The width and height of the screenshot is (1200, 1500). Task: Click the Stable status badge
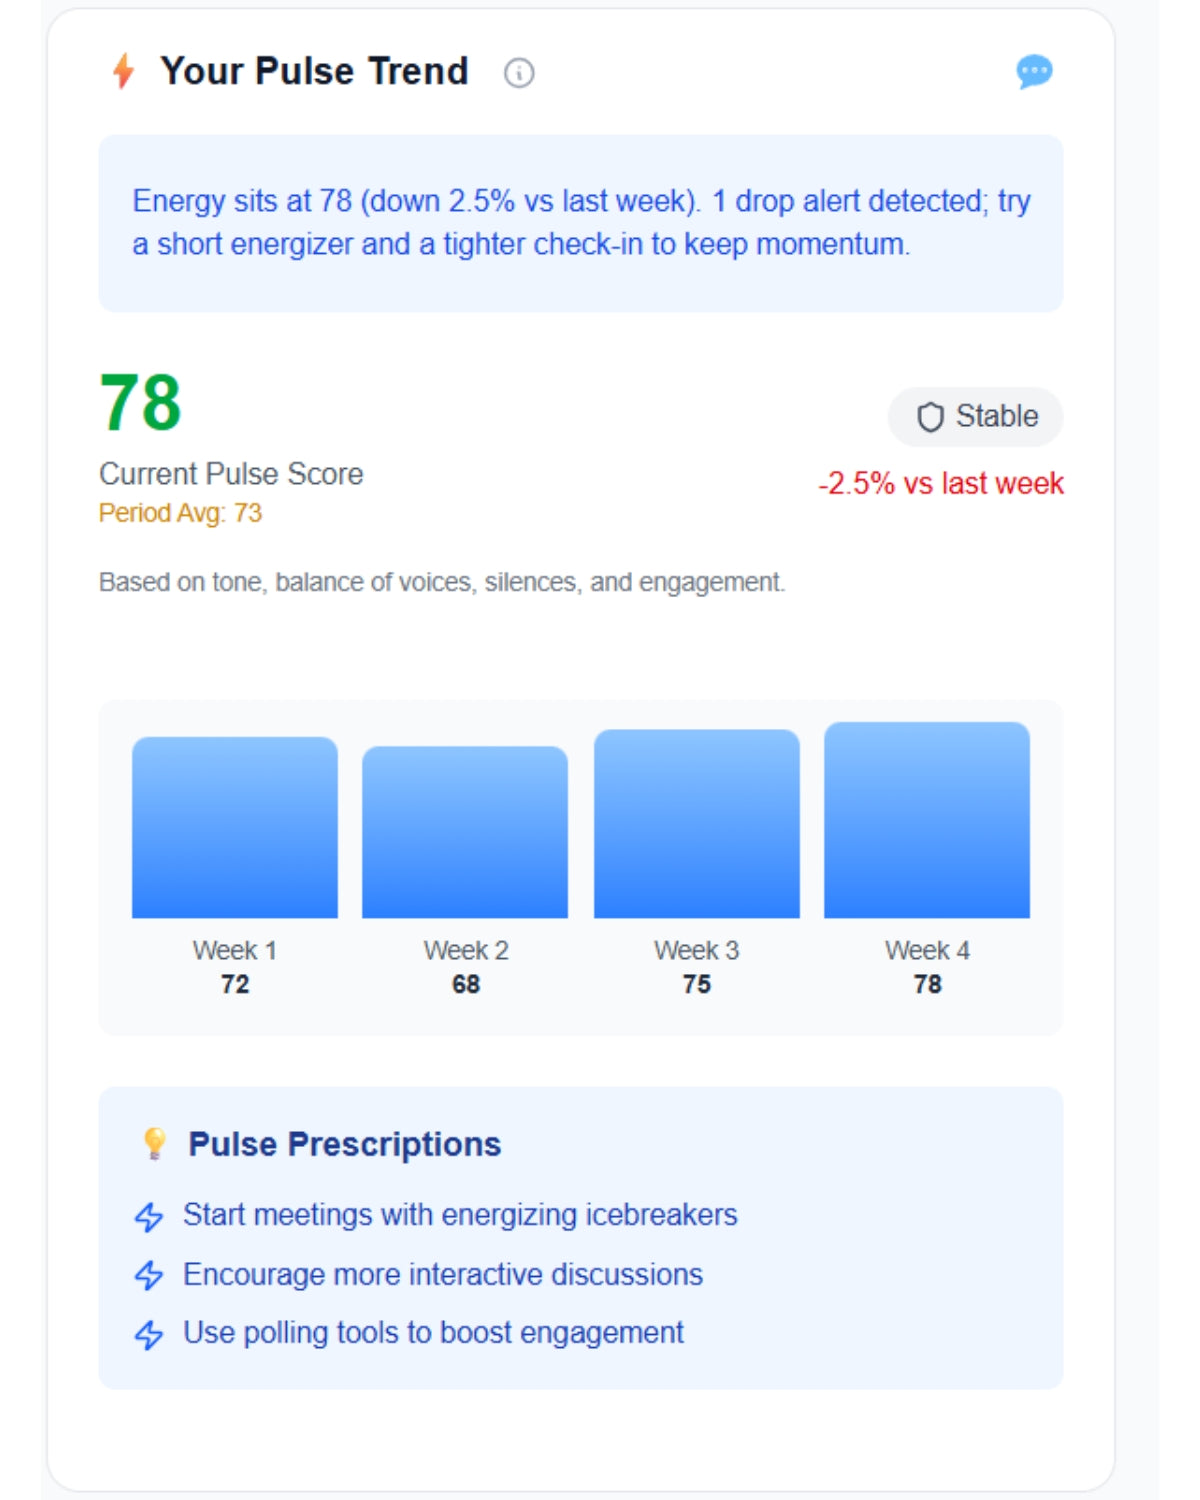[x=975, y=417]
